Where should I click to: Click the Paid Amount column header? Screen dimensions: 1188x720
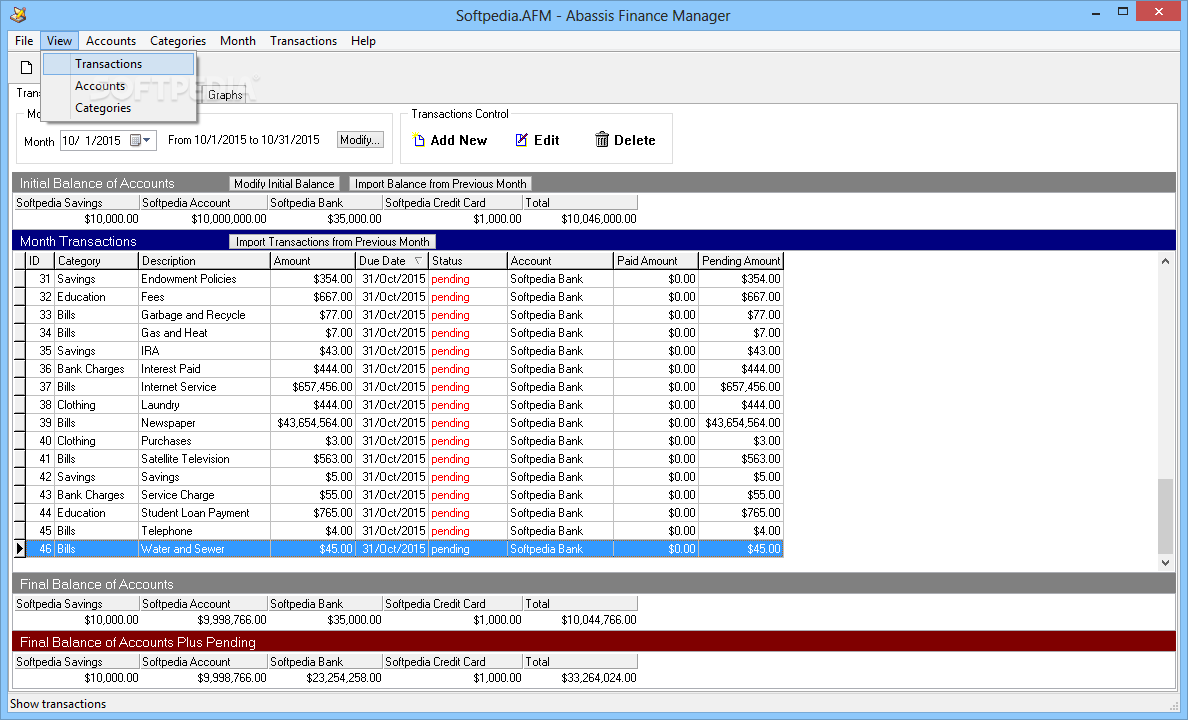[655, 261]
